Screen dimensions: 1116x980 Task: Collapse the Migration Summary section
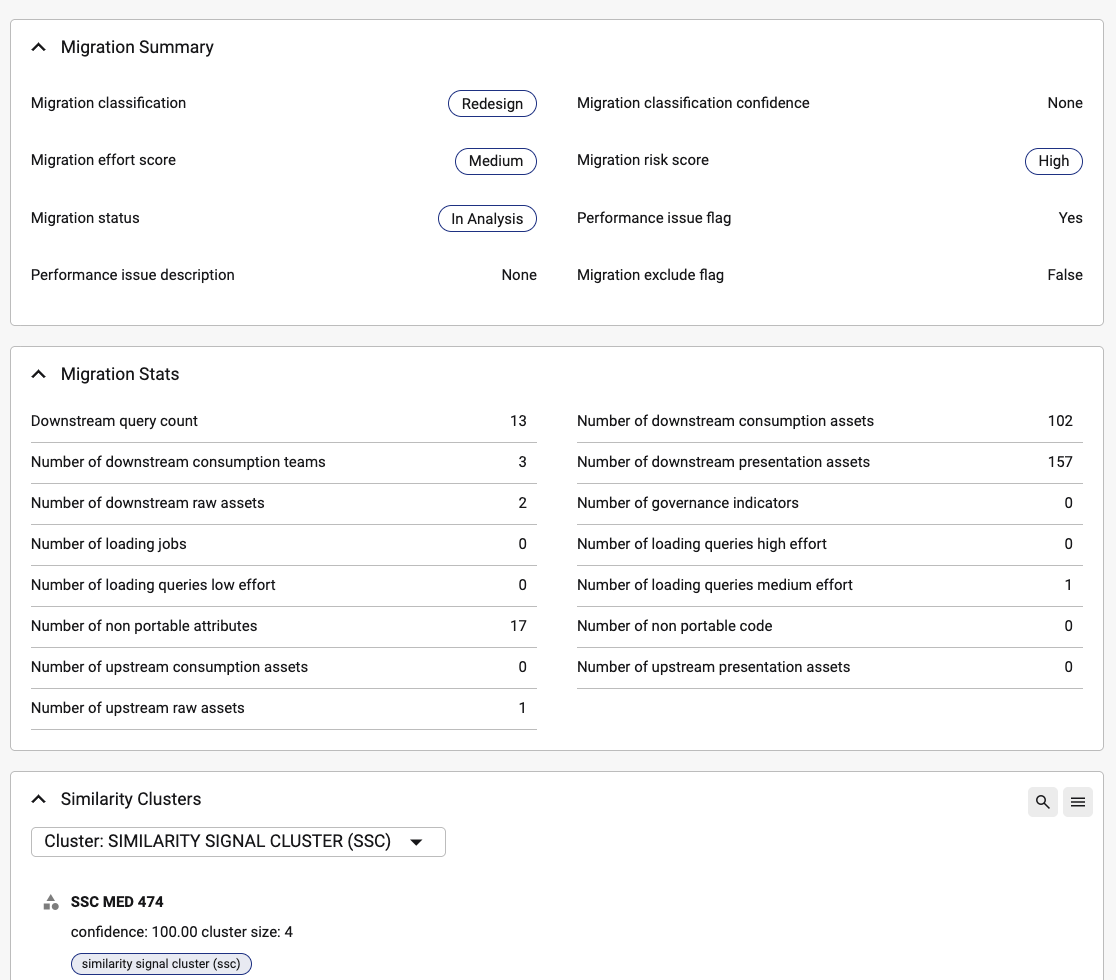pos(39,47)
